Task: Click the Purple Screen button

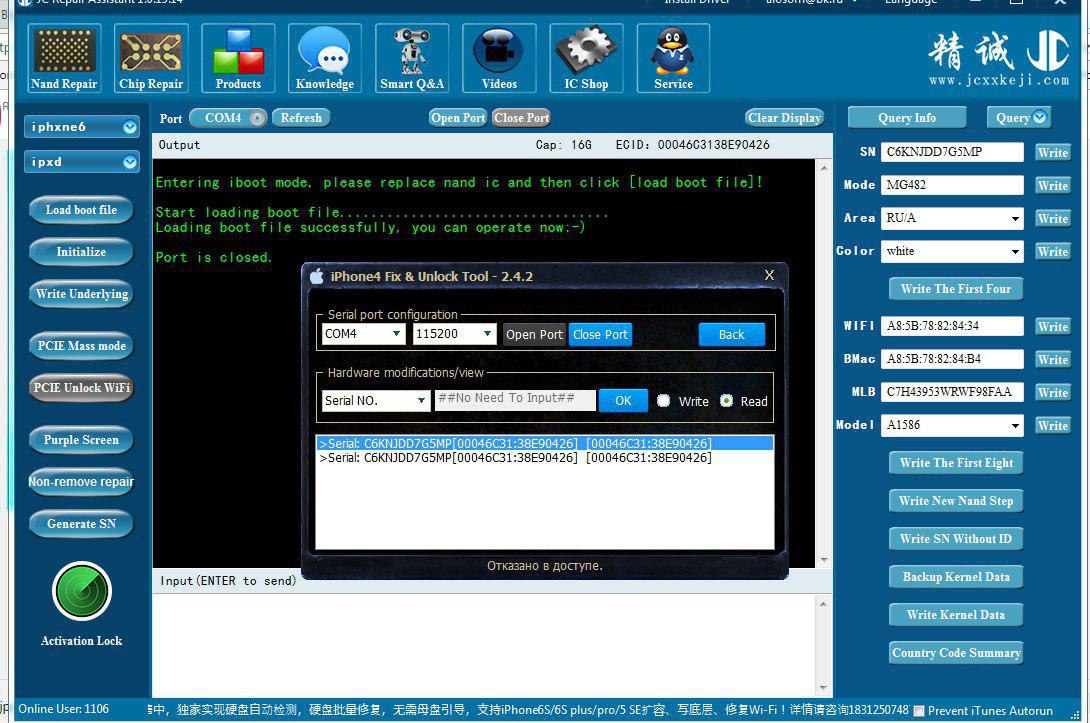Action: (81, 439)
